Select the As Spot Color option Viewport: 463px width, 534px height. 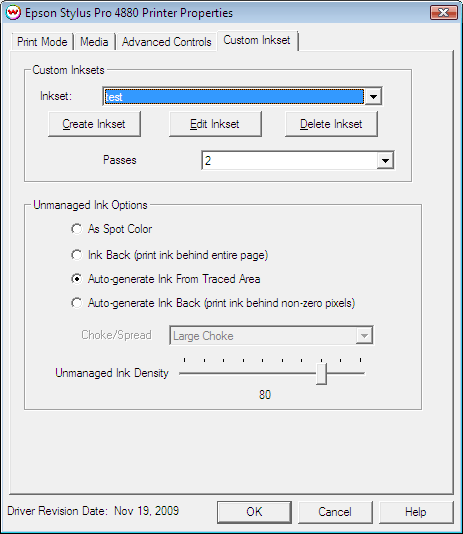tap(77, 229)
